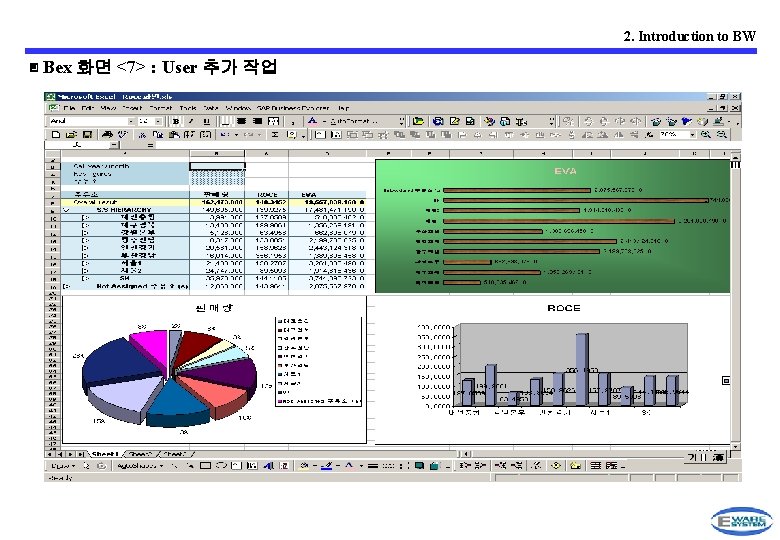Click the Fill Color bucket icon
Image resolution: width=780 pixels, height=540 pixels.
(x=304, y=466)
